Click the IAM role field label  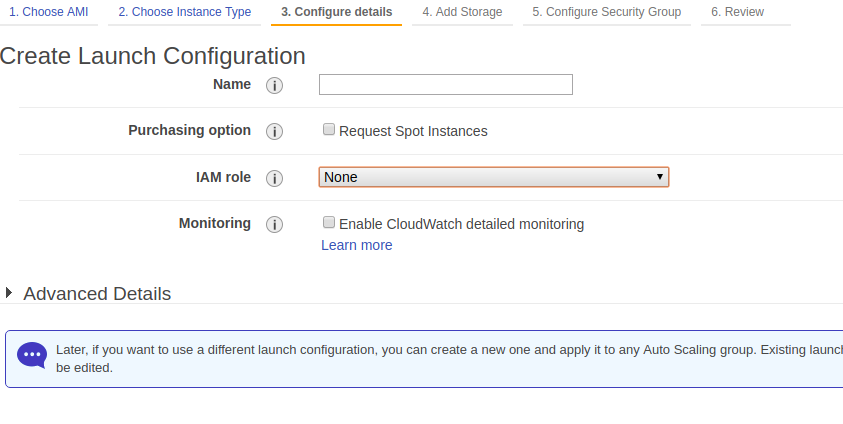click(x=223, y=177)
